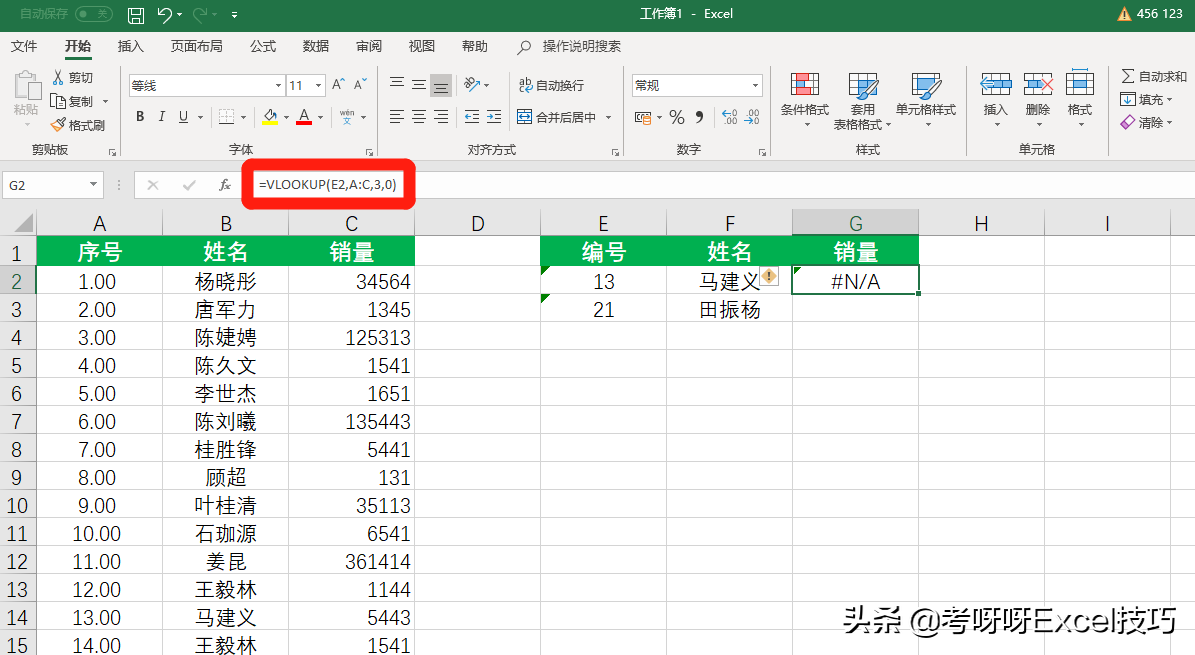Click the Save icon in title bar
Screen dimensions: 1195x655
(x=136, y=14)
